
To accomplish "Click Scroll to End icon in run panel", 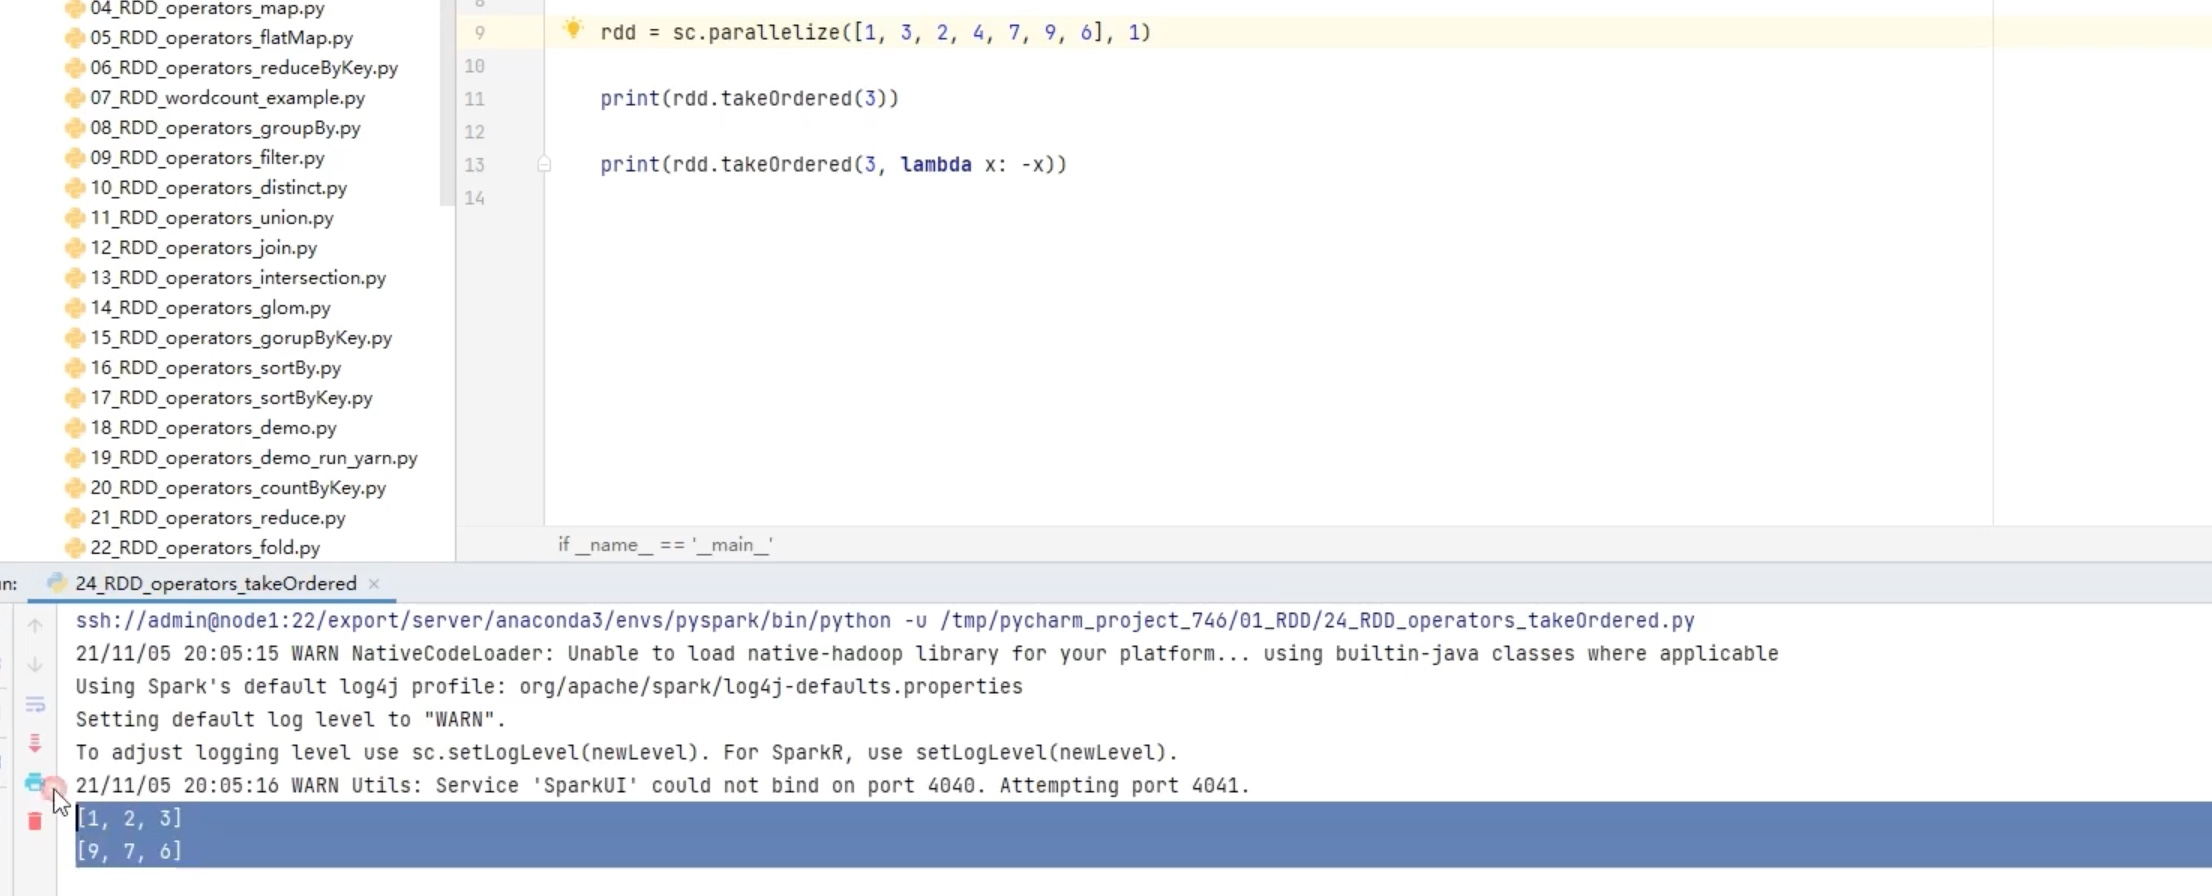I will coord(35,743).
